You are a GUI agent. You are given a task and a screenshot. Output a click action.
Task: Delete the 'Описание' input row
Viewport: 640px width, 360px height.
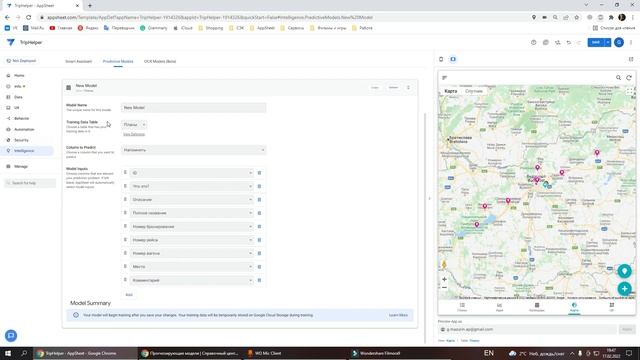[259, 200]
